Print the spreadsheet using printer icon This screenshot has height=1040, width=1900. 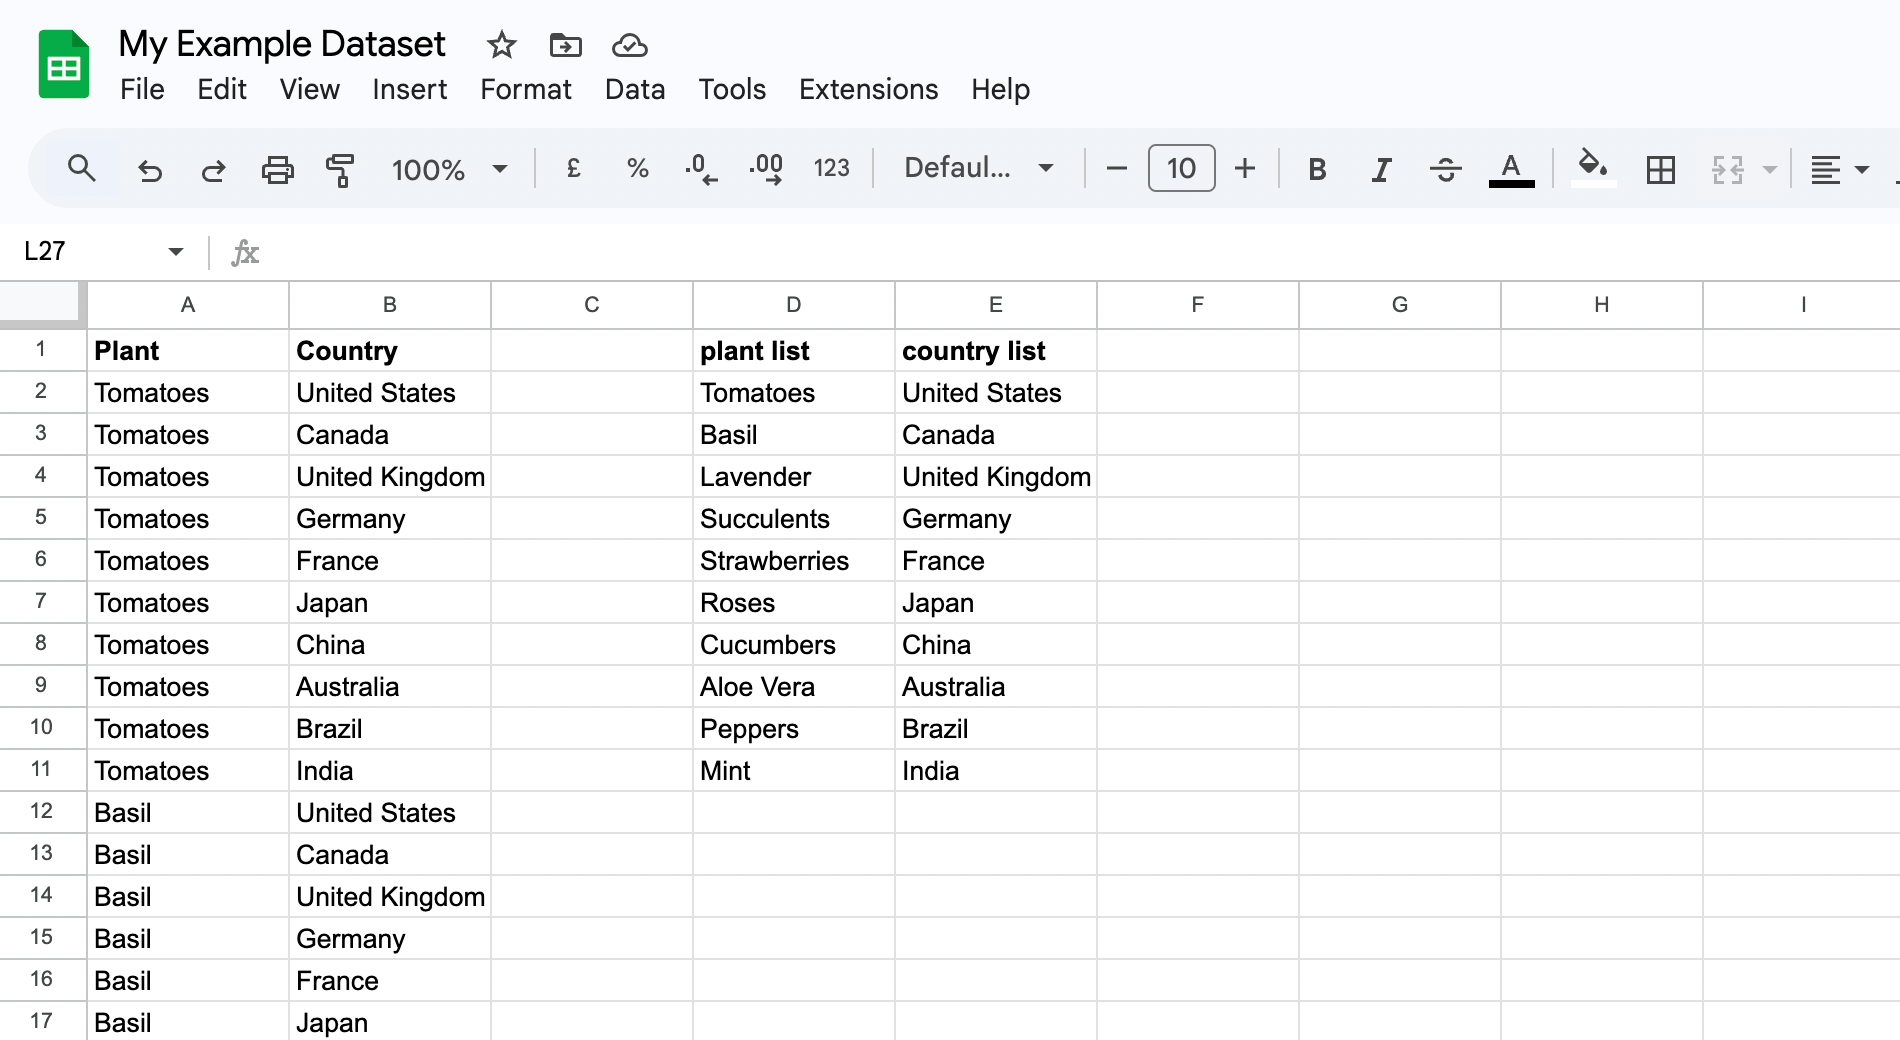278,169
